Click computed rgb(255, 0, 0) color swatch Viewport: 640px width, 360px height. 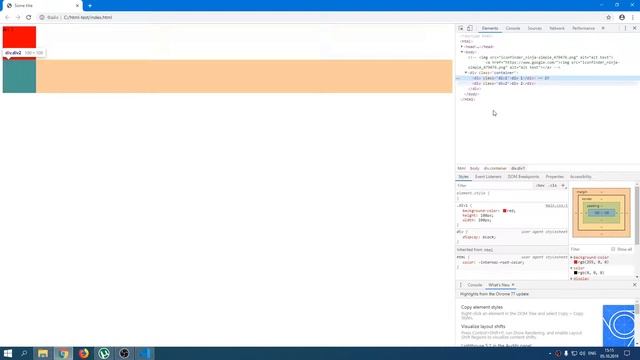coord(576,262)
